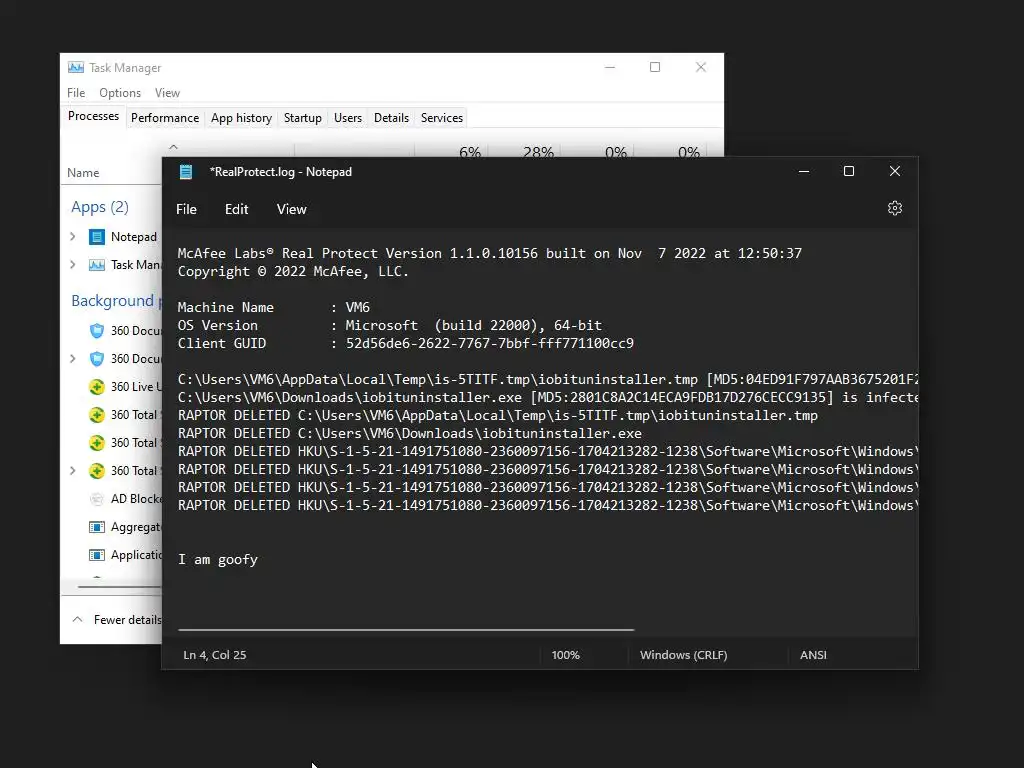Image resolution: width=1024 pixels, height=768 pixels.
Task: Click the Apps (2) group header
Action: click(x=100, y=207)
